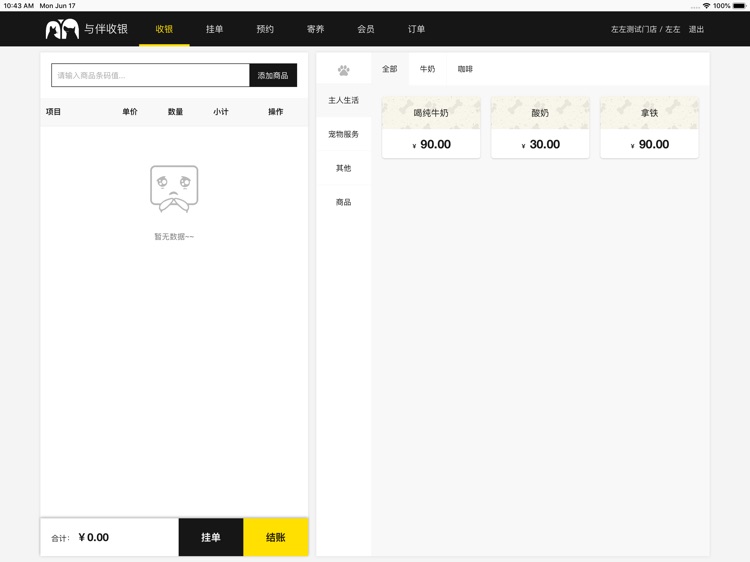Open the 会员 tab
Image resolution: width=750 pixels, height=562 pixels.
366,29
